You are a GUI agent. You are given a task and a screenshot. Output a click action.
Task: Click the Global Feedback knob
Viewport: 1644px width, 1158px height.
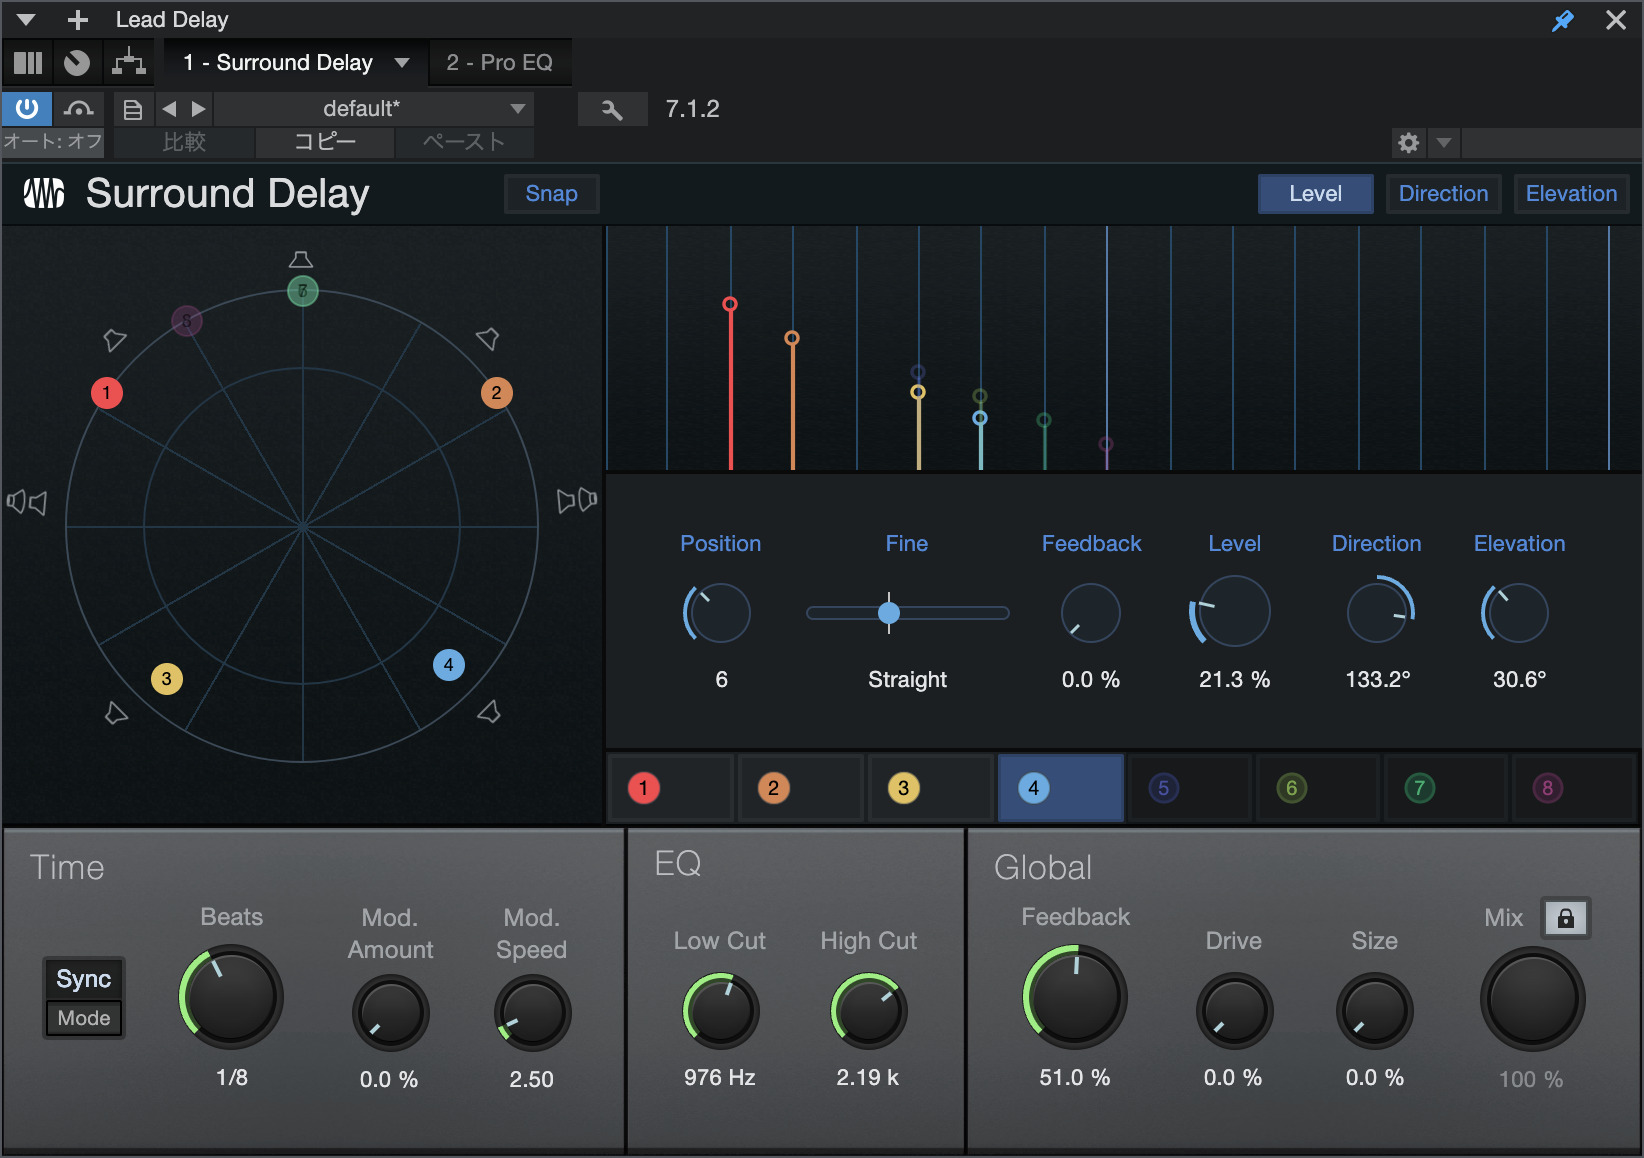coord(1075,997)
